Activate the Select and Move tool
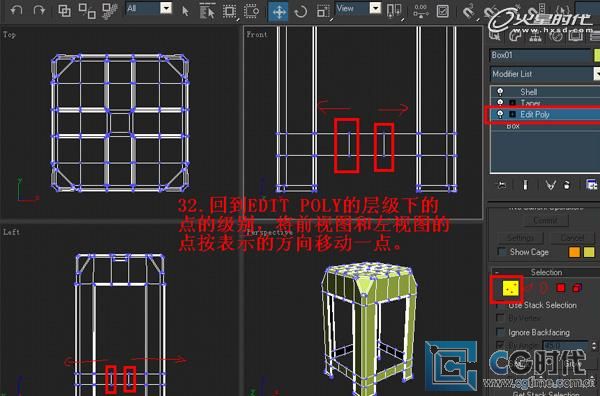 click(279, 11)
